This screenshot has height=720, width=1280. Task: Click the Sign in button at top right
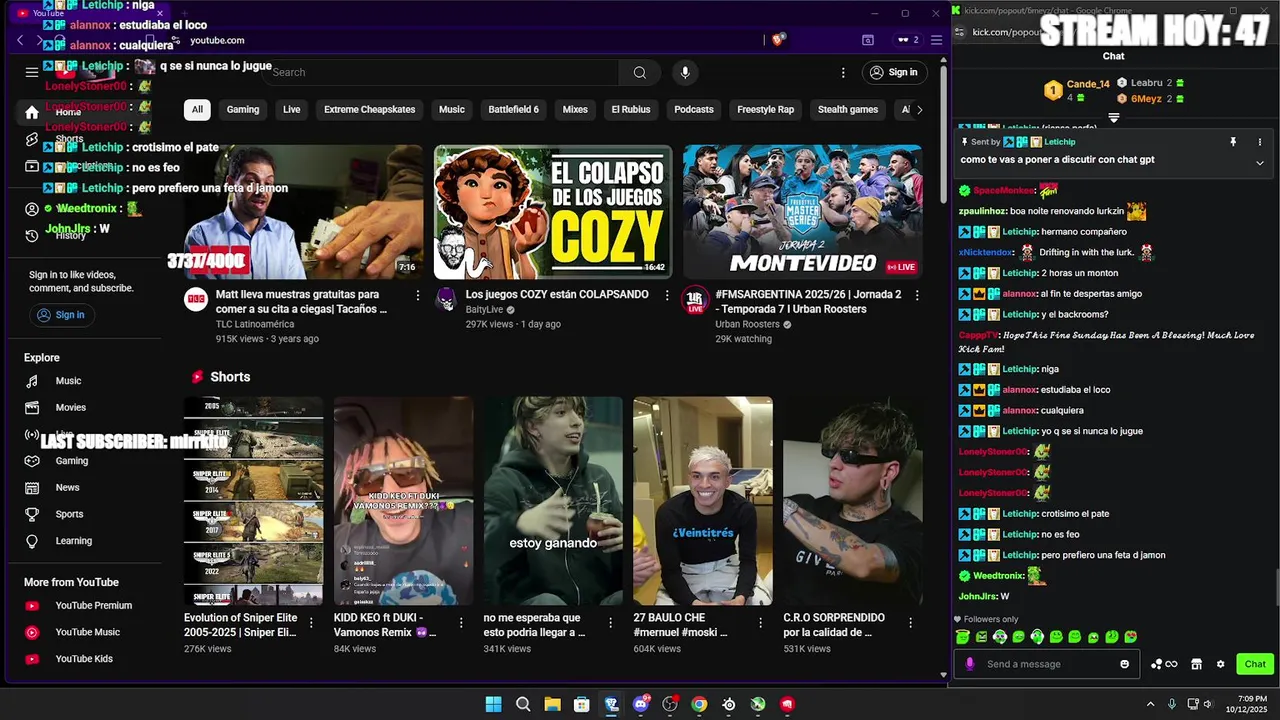pos(893,72)
